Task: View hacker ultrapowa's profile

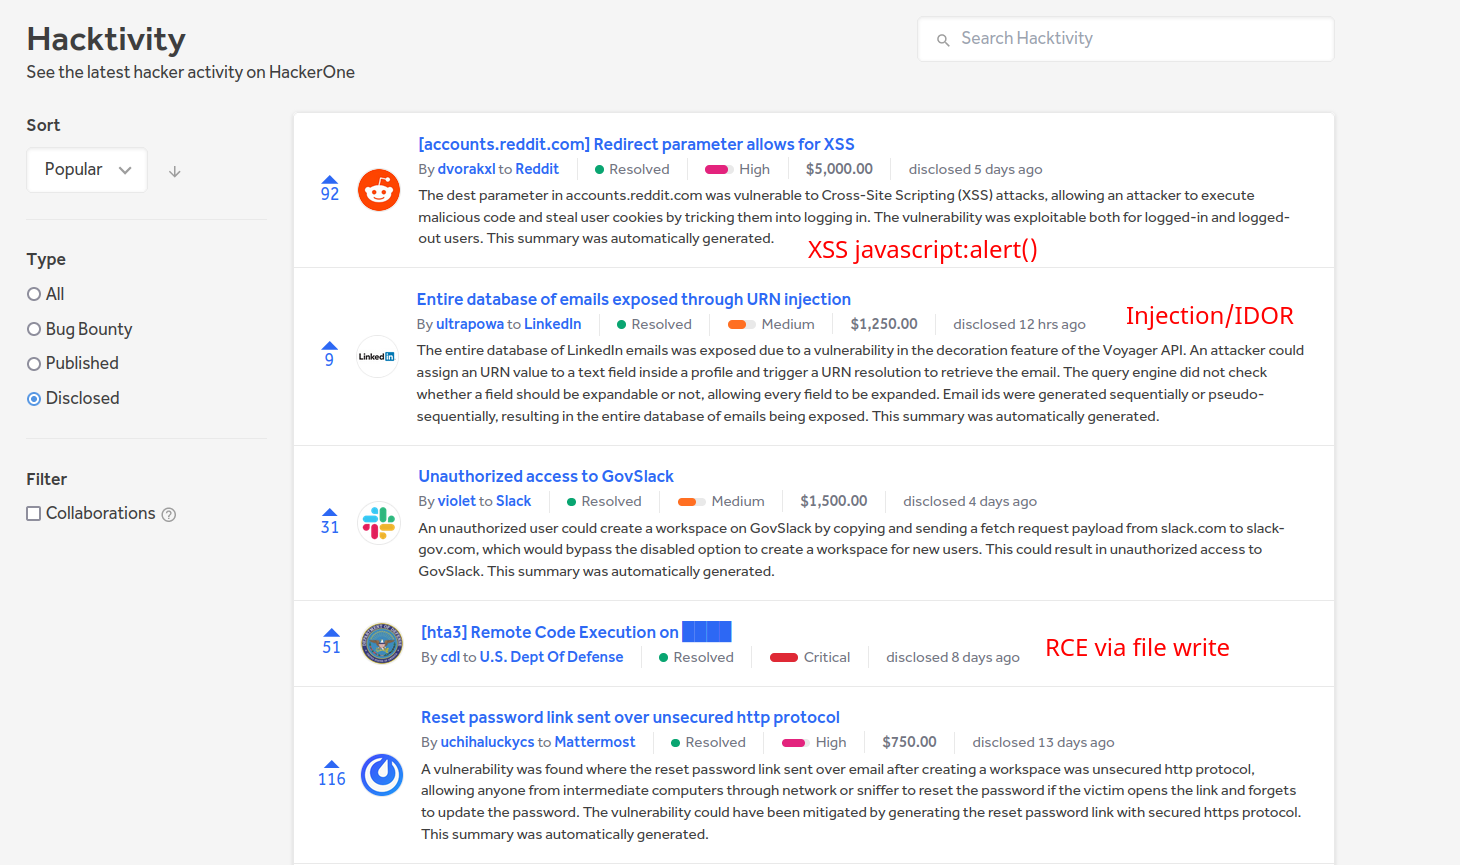Action: click(470, 325)
